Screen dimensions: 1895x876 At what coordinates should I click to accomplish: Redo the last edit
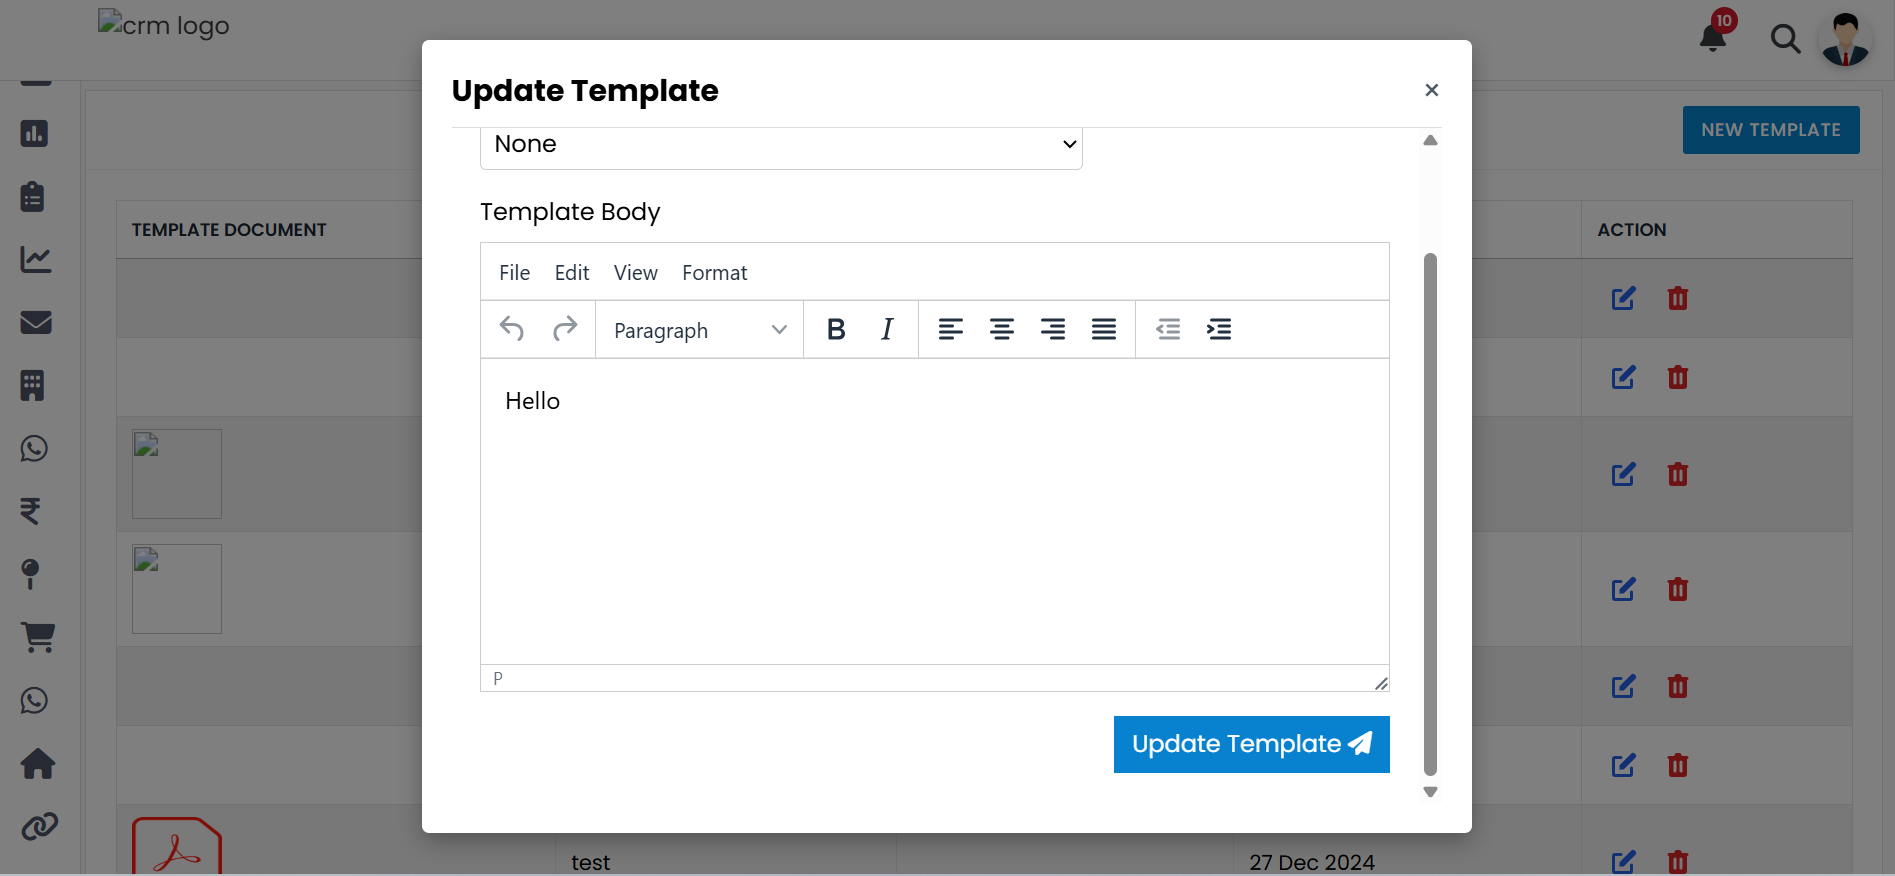pos(565,329)
